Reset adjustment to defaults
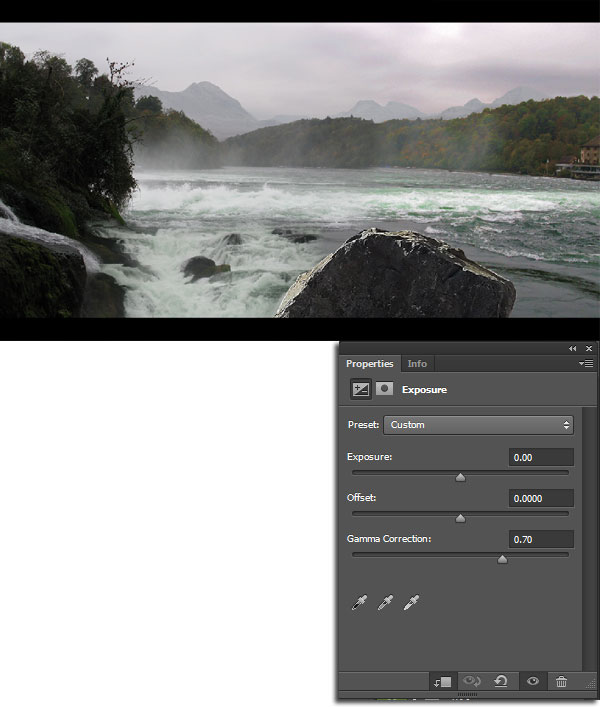Screen dimensions: 600x707 point(500,681)
